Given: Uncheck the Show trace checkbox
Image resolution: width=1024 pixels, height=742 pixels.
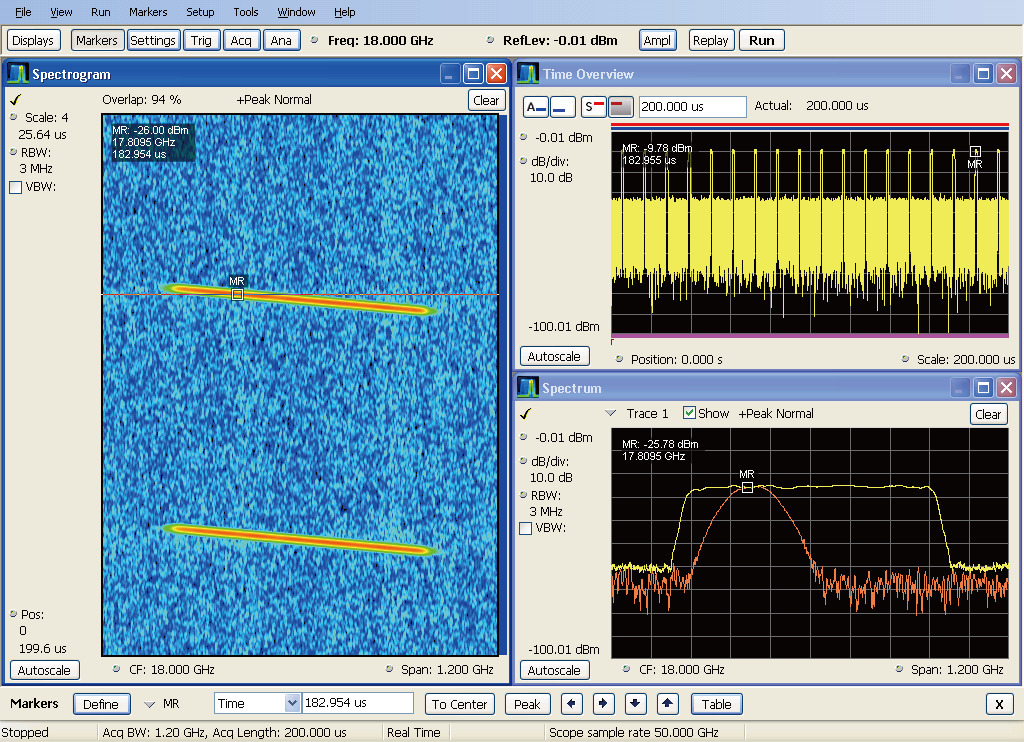Looking at the screenshot, I should [689, 413].
